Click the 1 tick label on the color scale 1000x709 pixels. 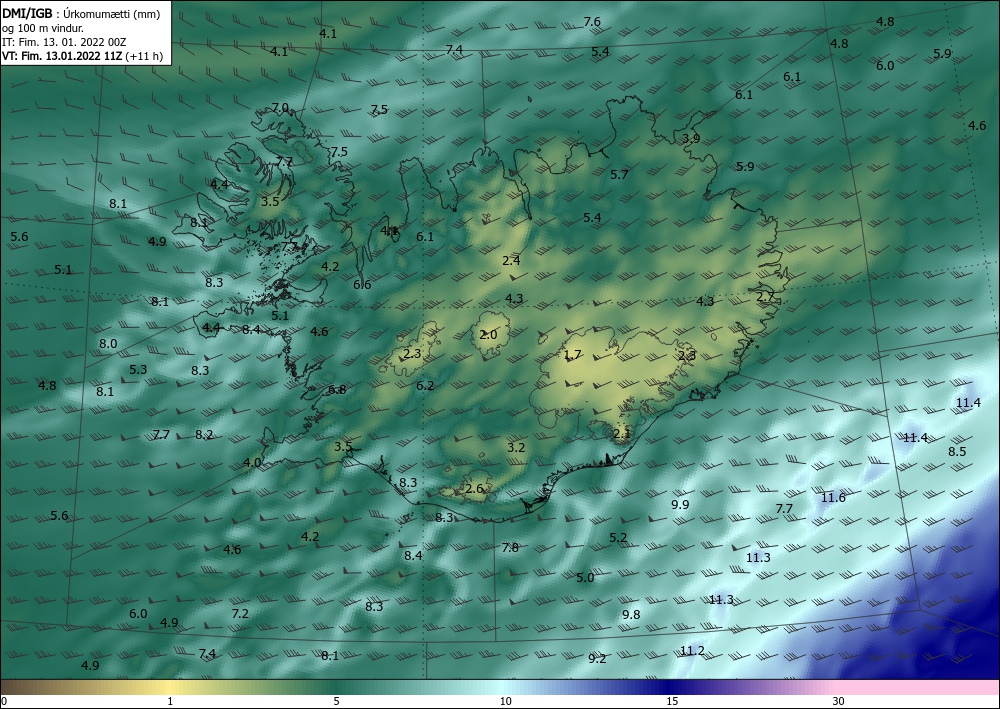(x=170, y=701)
